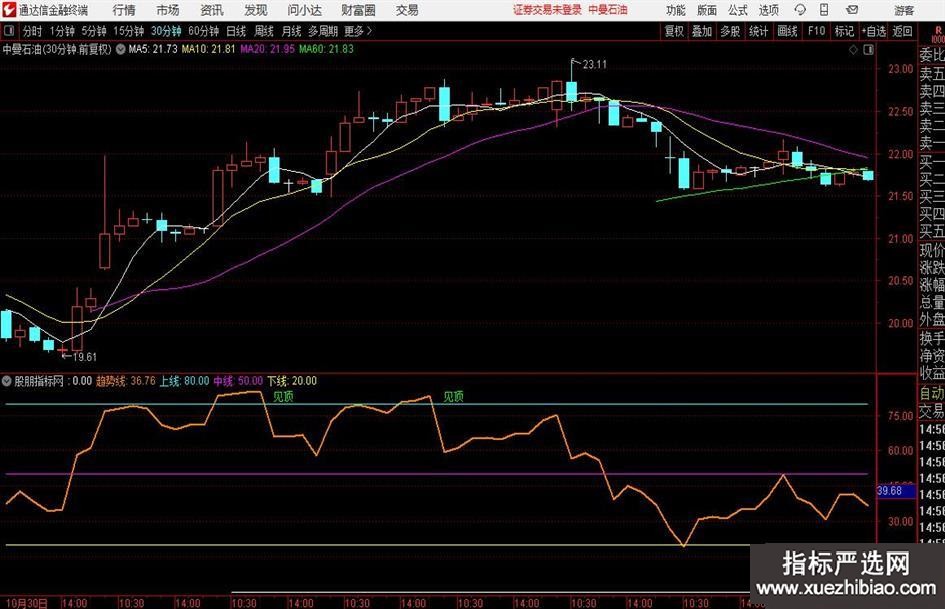Click the 19.61 low price marker
The width and height of the screenshot is (945, 609).
84,357
